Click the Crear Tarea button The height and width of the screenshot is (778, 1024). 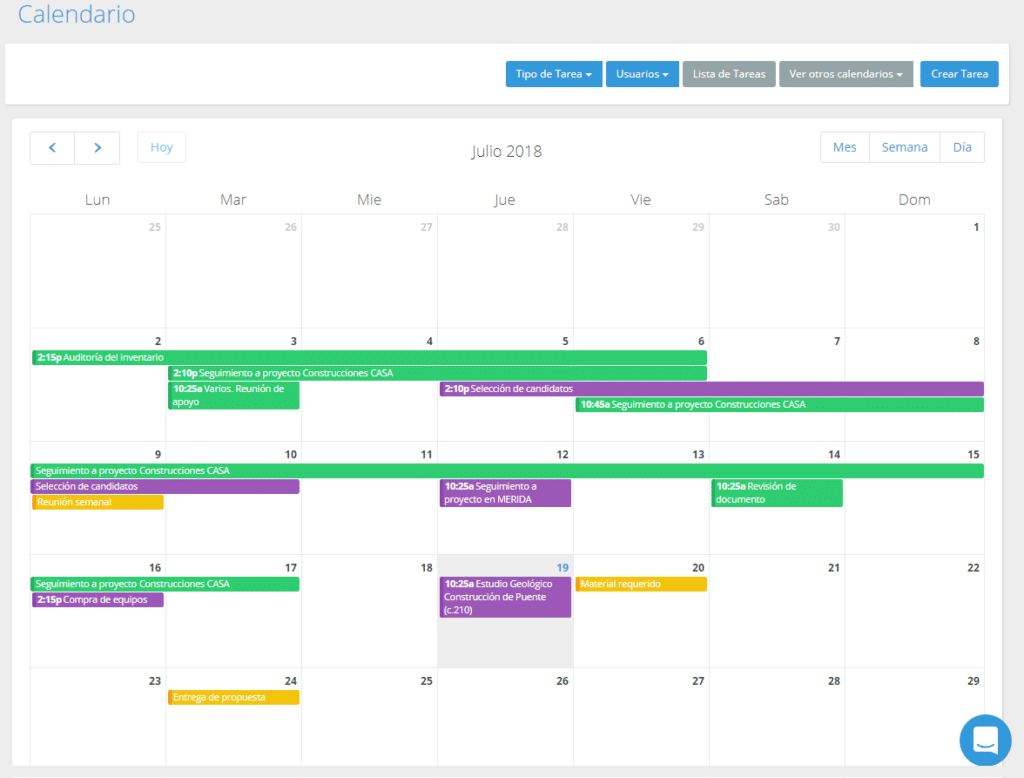pos(959,74)
